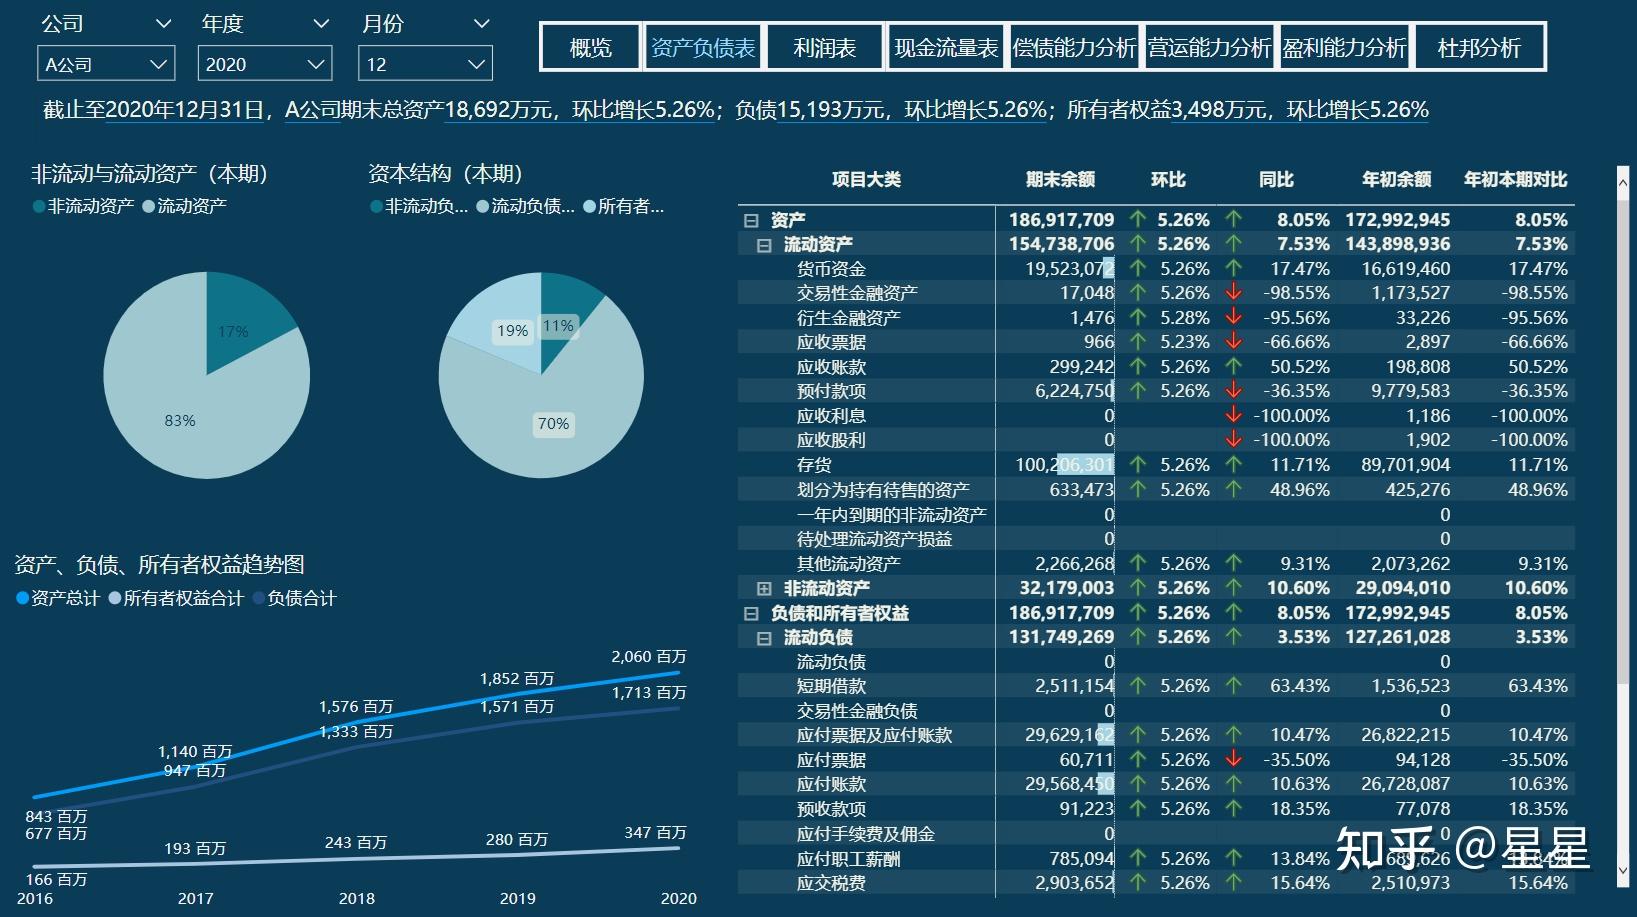The width and height of the screenshot is (1637, 917).
Task: Click the chevron next to 年度 header
Action: click(x=321, y=23)
